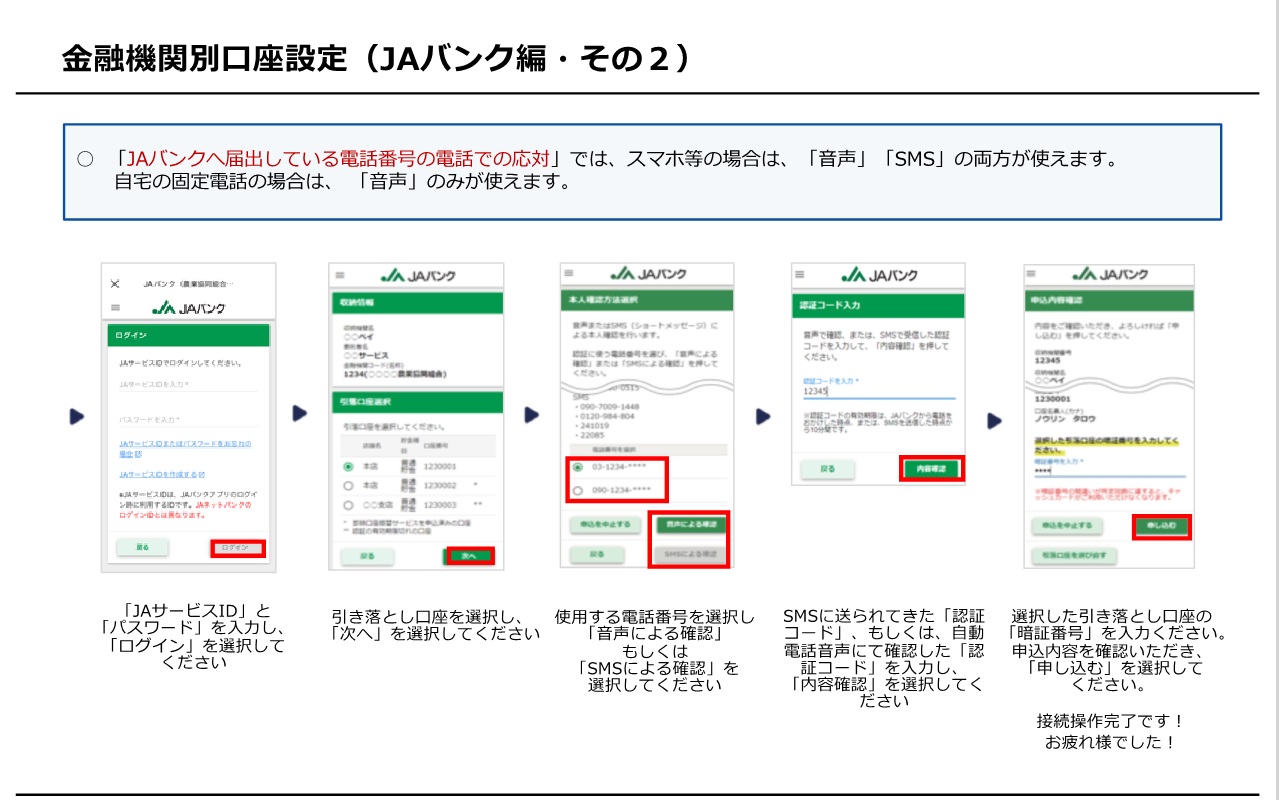Select radio for ○○支店 account 1230003
The width and height of the screenshot is (1279, 800).
point(348,505)
